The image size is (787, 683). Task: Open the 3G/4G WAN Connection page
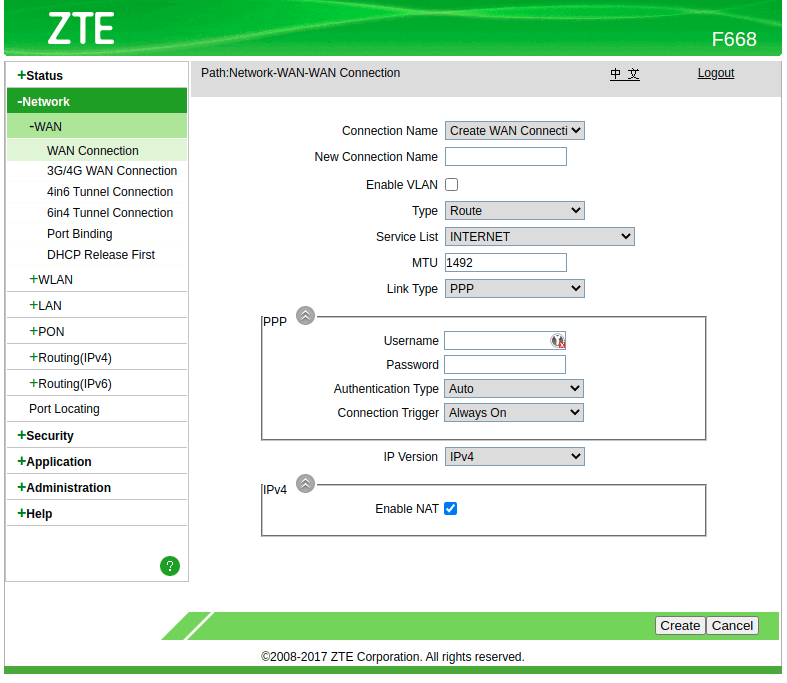click(112, 171)
